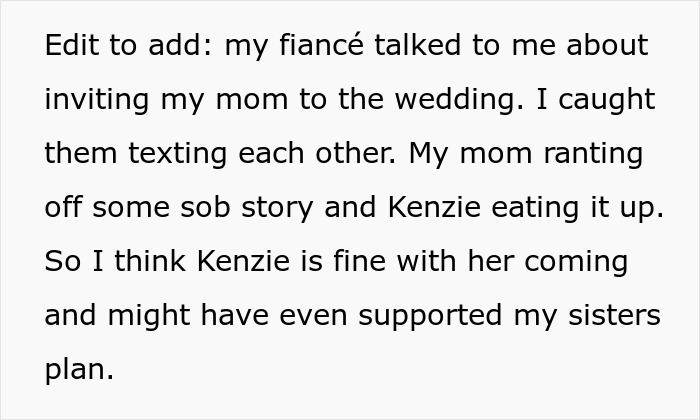This screenshot has width=700, height=420.
Task: Click the word "caught"
Action: [x=605, y=100]
